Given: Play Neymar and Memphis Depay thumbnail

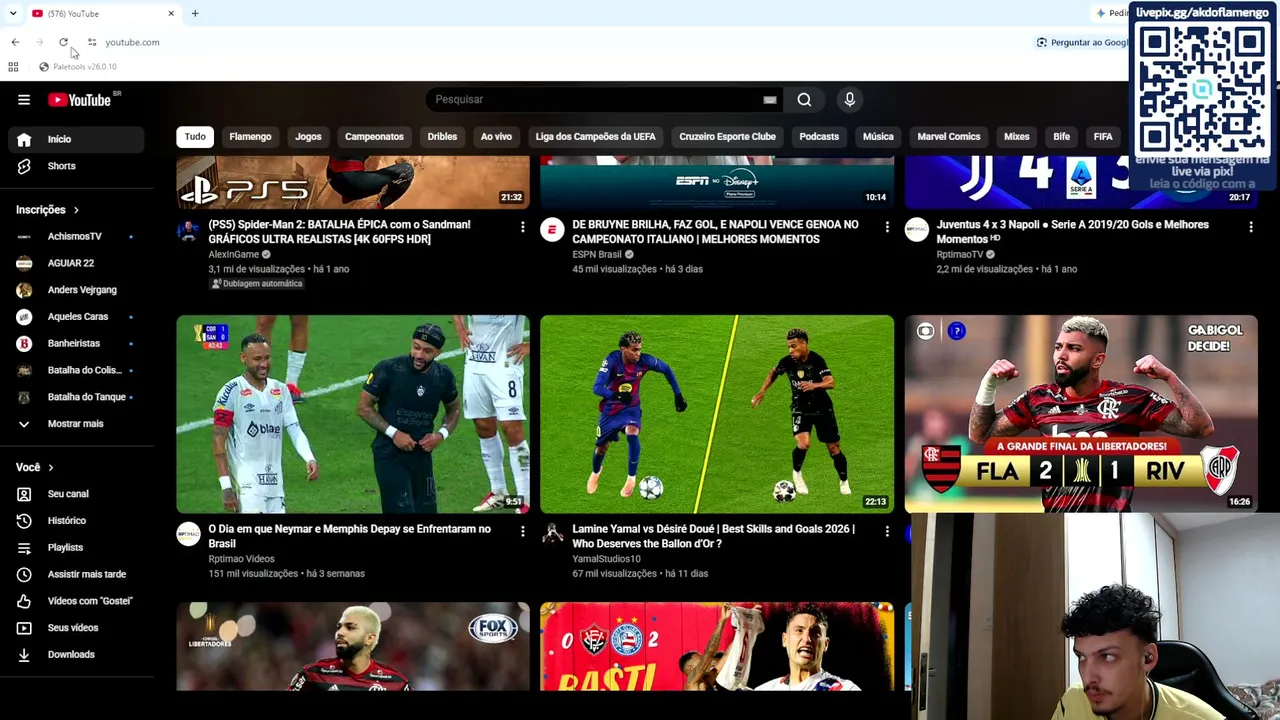Looking at the screenshot, I should (x=353, y=414).
